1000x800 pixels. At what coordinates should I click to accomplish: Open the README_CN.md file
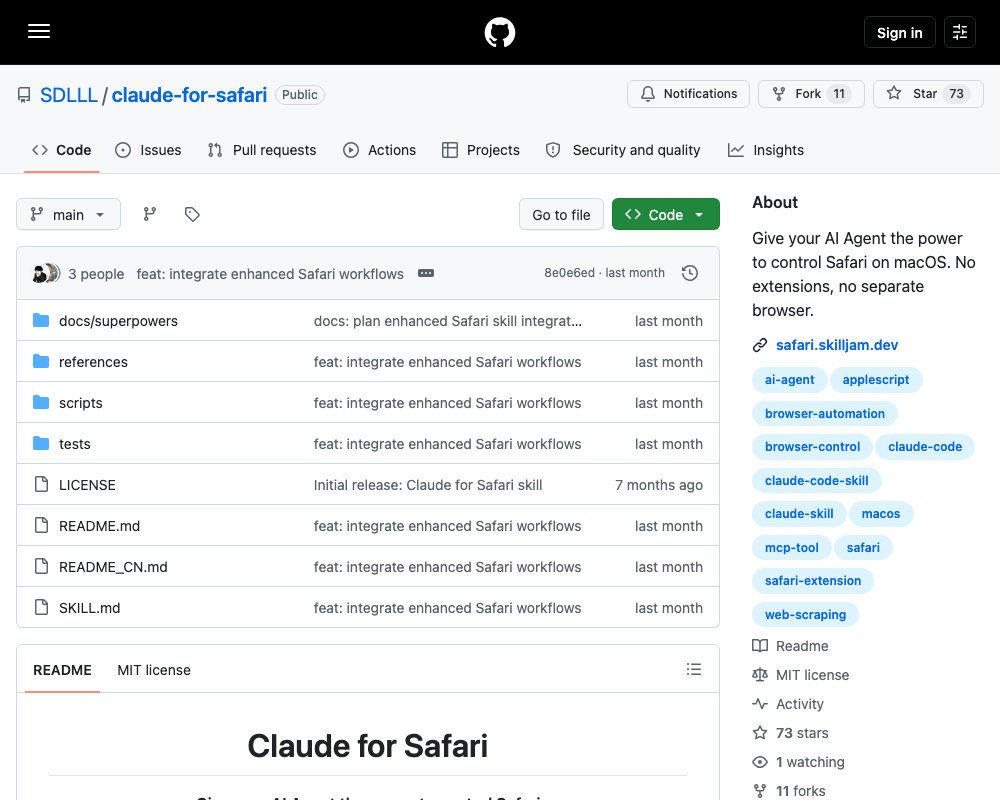pos(113,567)
